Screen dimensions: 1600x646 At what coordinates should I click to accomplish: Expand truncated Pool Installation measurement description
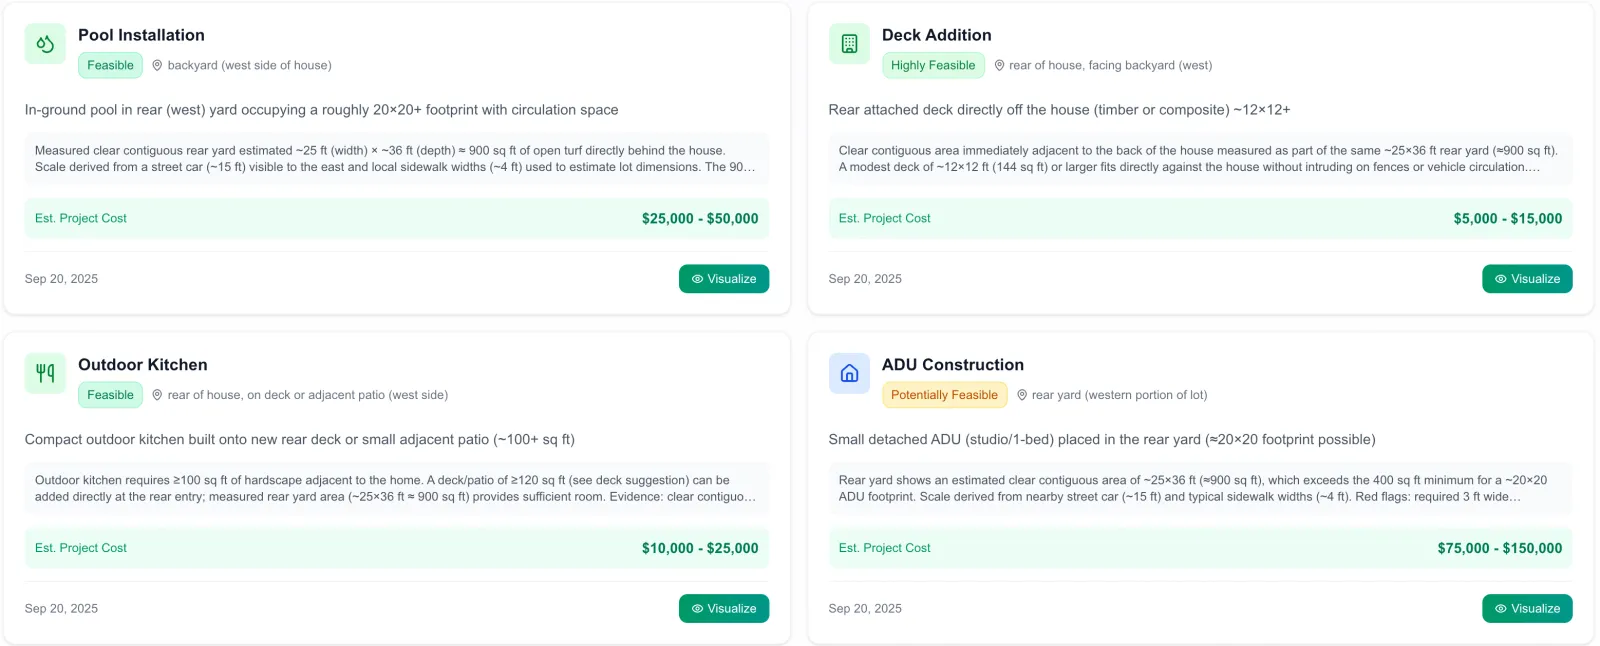pos(397,159)
